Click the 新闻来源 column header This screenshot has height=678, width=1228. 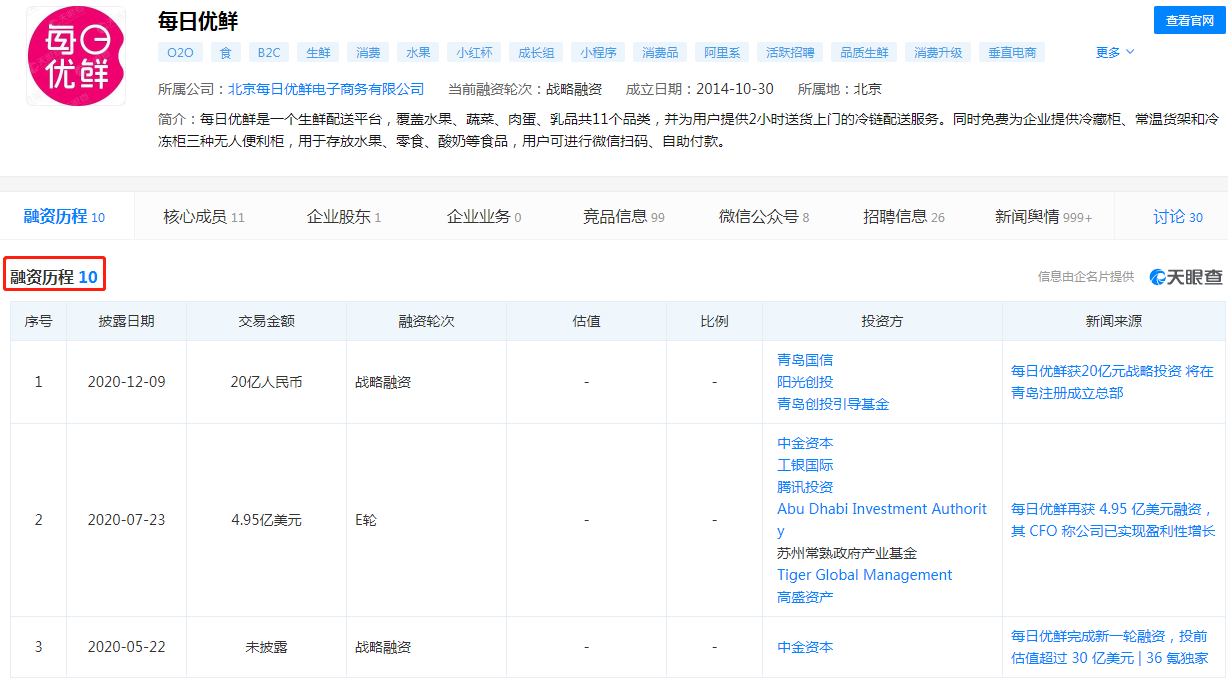[1114, 321]
